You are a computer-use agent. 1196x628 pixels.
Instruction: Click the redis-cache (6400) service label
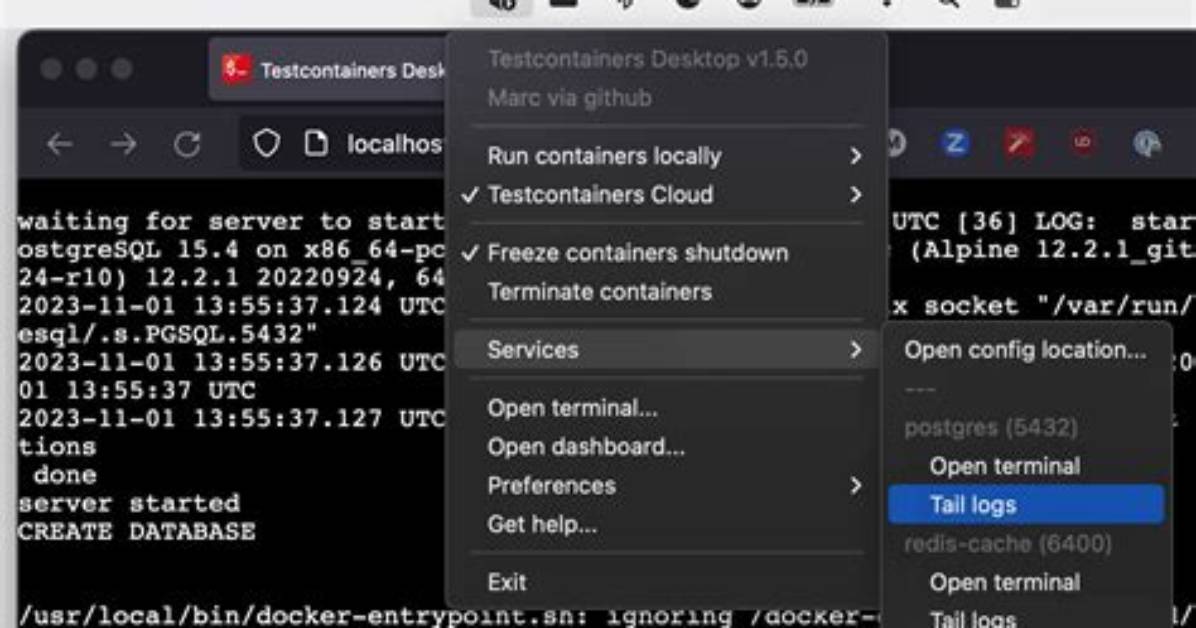click(x=1008, y=543)
